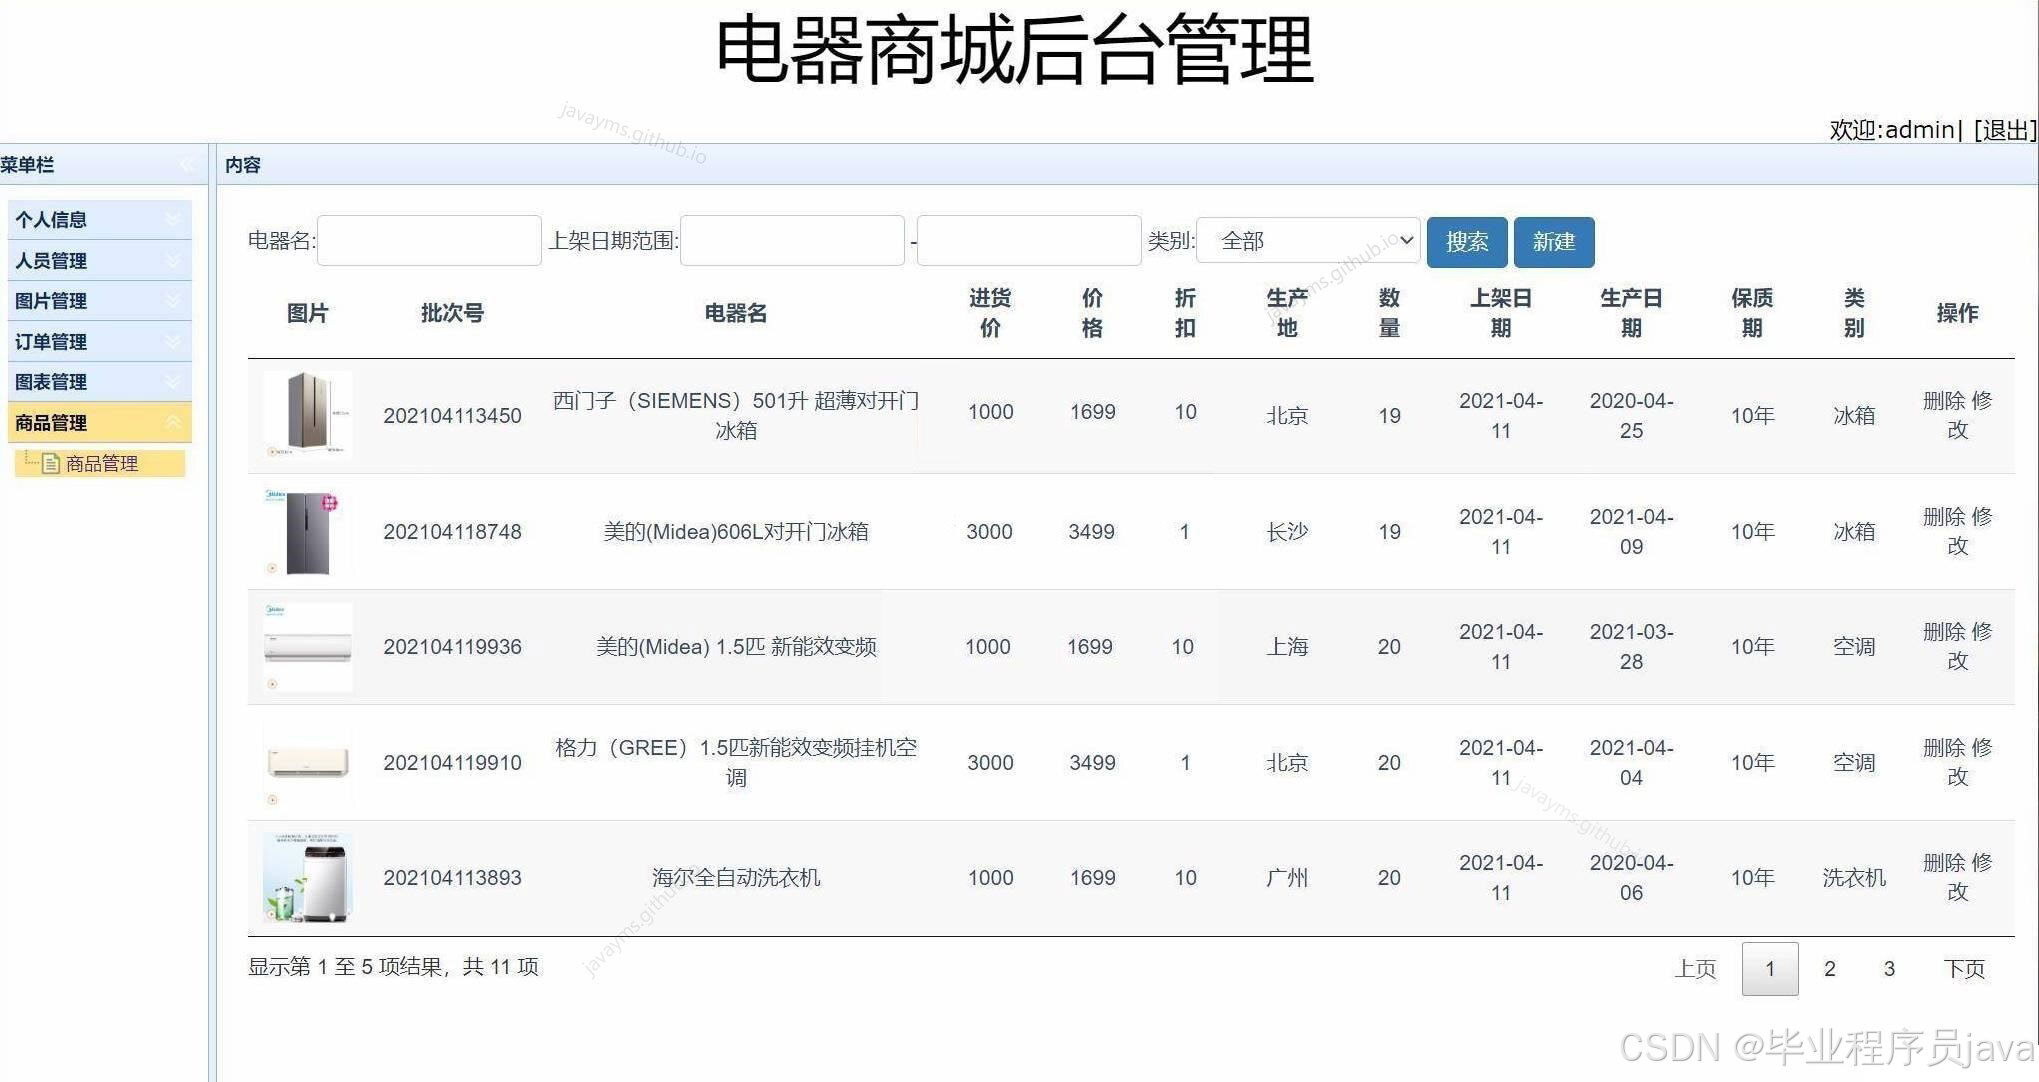Click 删除 on the Siemens 冰箱 row
The width and height of the screenshot is (2039, 1082).
[1941, 401]
